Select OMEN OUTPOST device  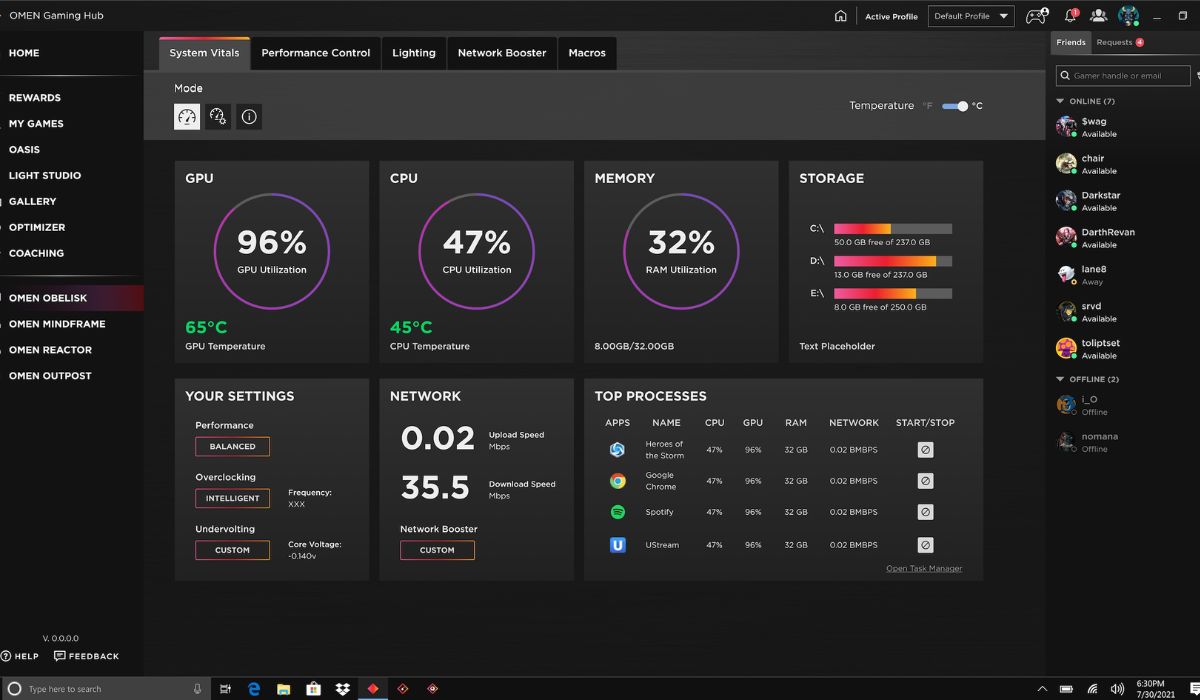50,376
